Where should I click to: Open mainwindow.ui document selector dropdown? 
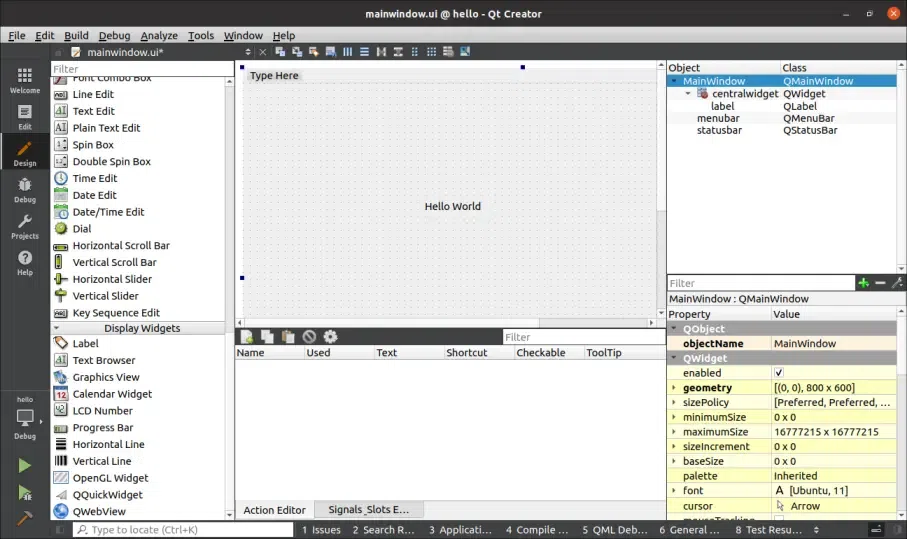[x=248, y=52]
